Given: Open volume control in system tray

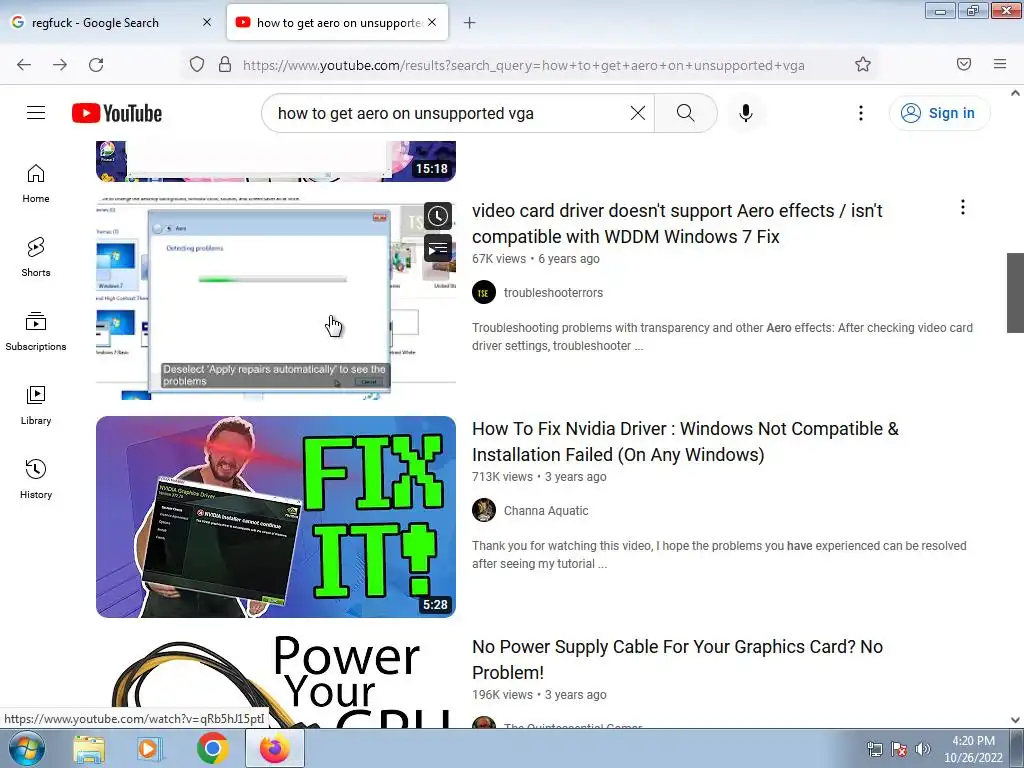Looking at the screenshot, I should (923, 749).
